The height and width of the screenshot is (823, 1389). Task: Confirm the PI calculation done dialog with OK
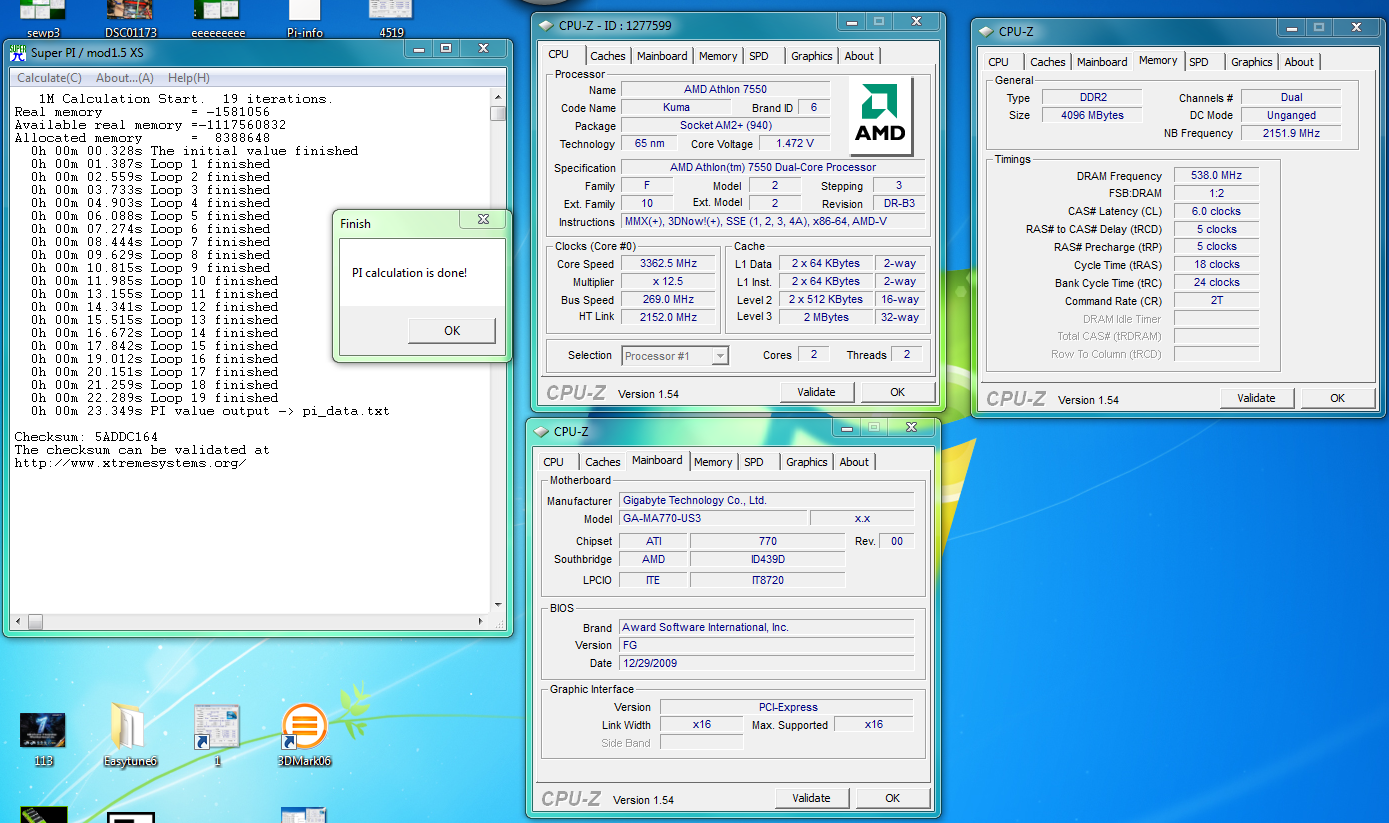click(452, 330)
